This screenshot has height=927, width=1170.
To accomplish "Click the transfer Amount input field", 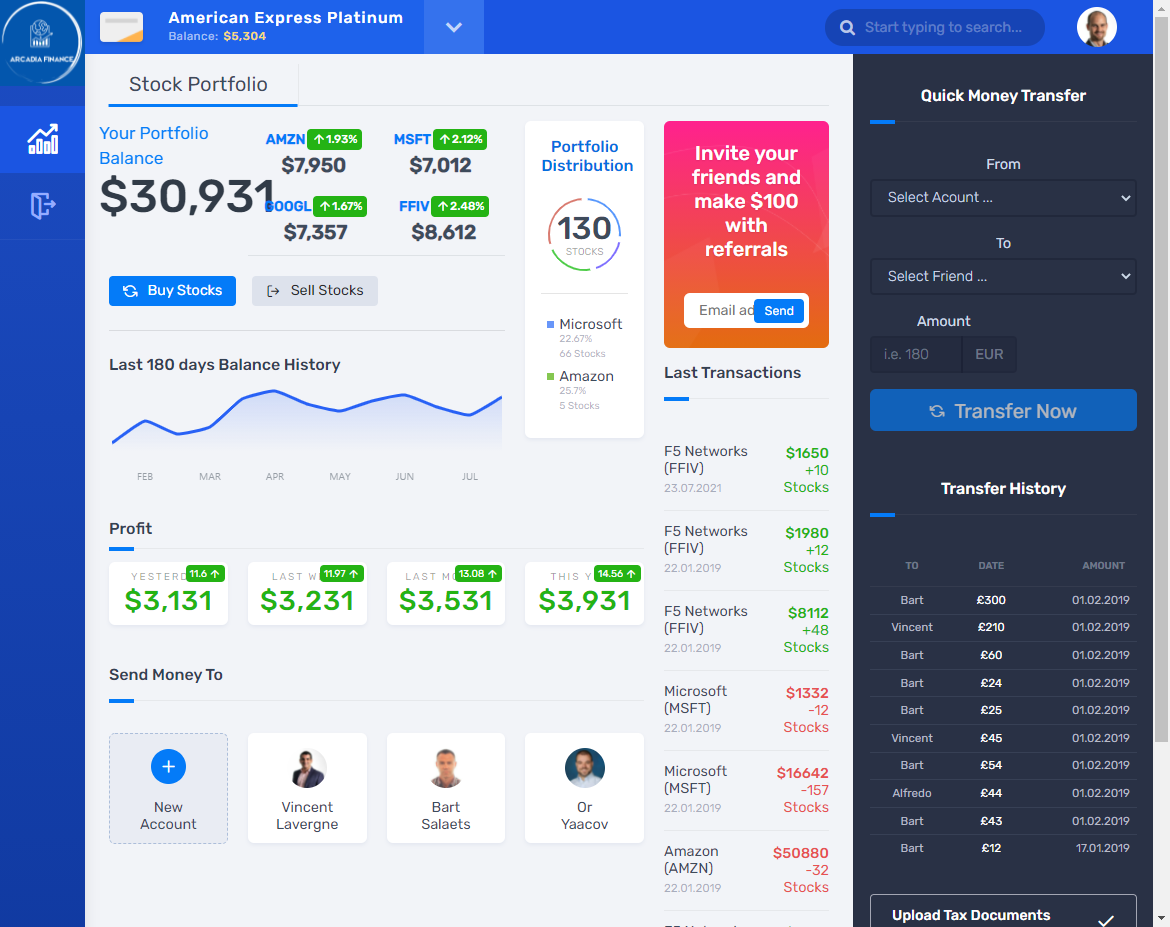I will (916, 355).
